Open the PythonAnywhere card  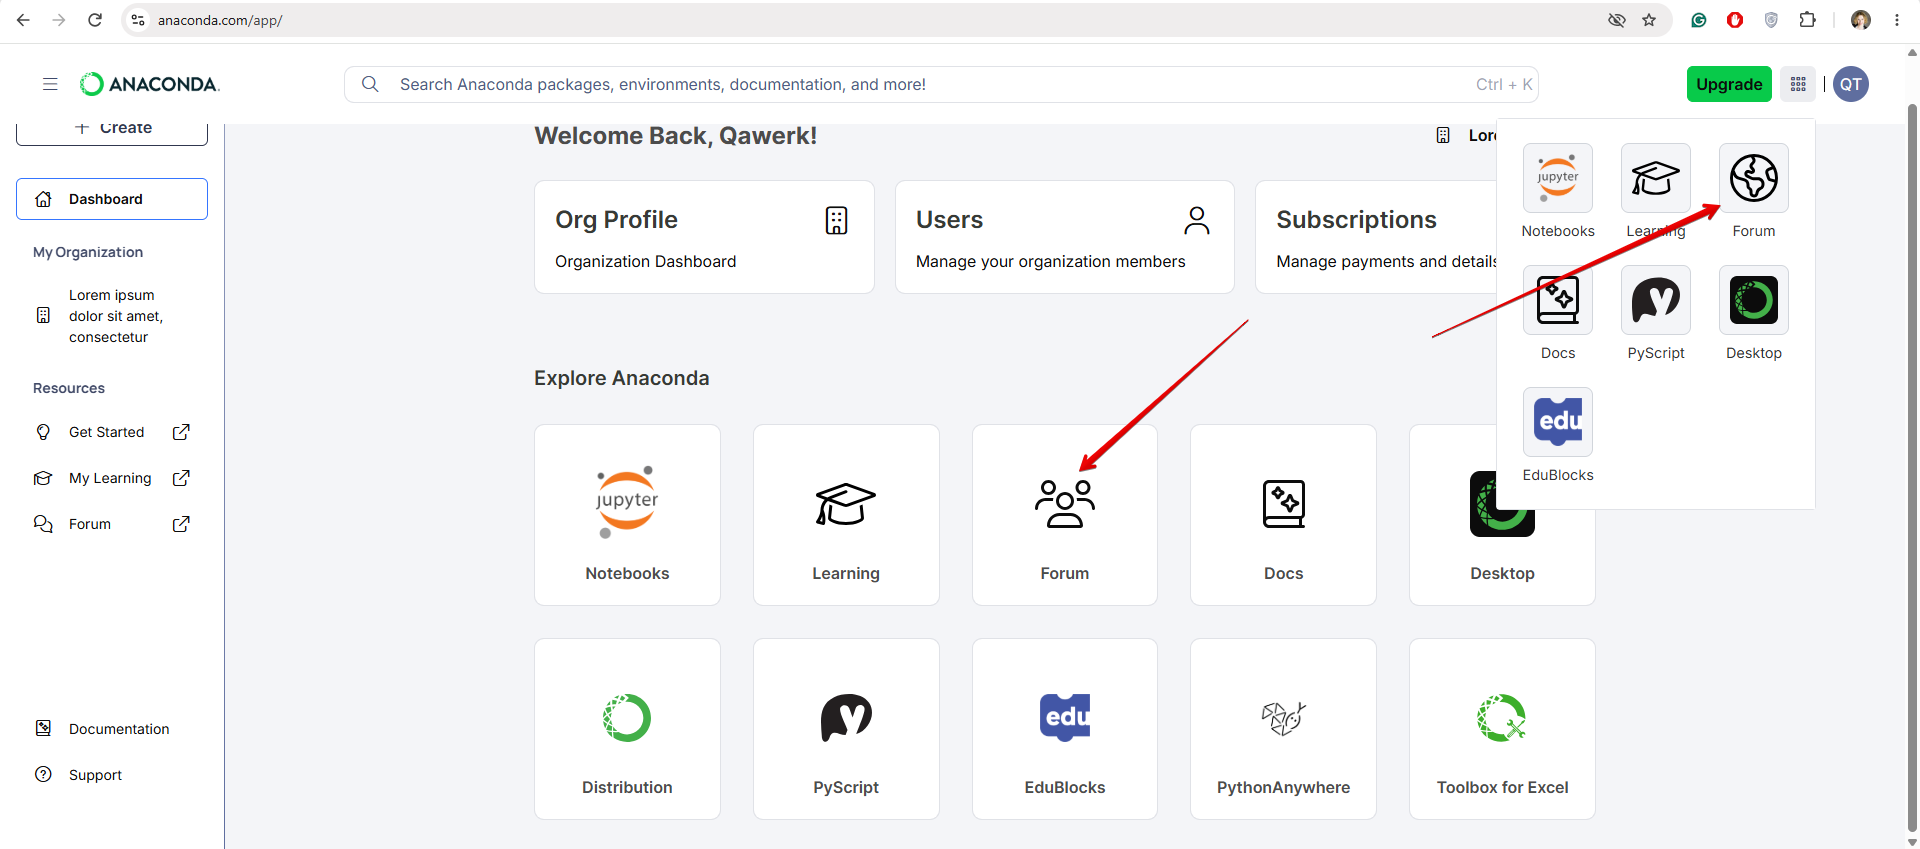point(1283,729)
